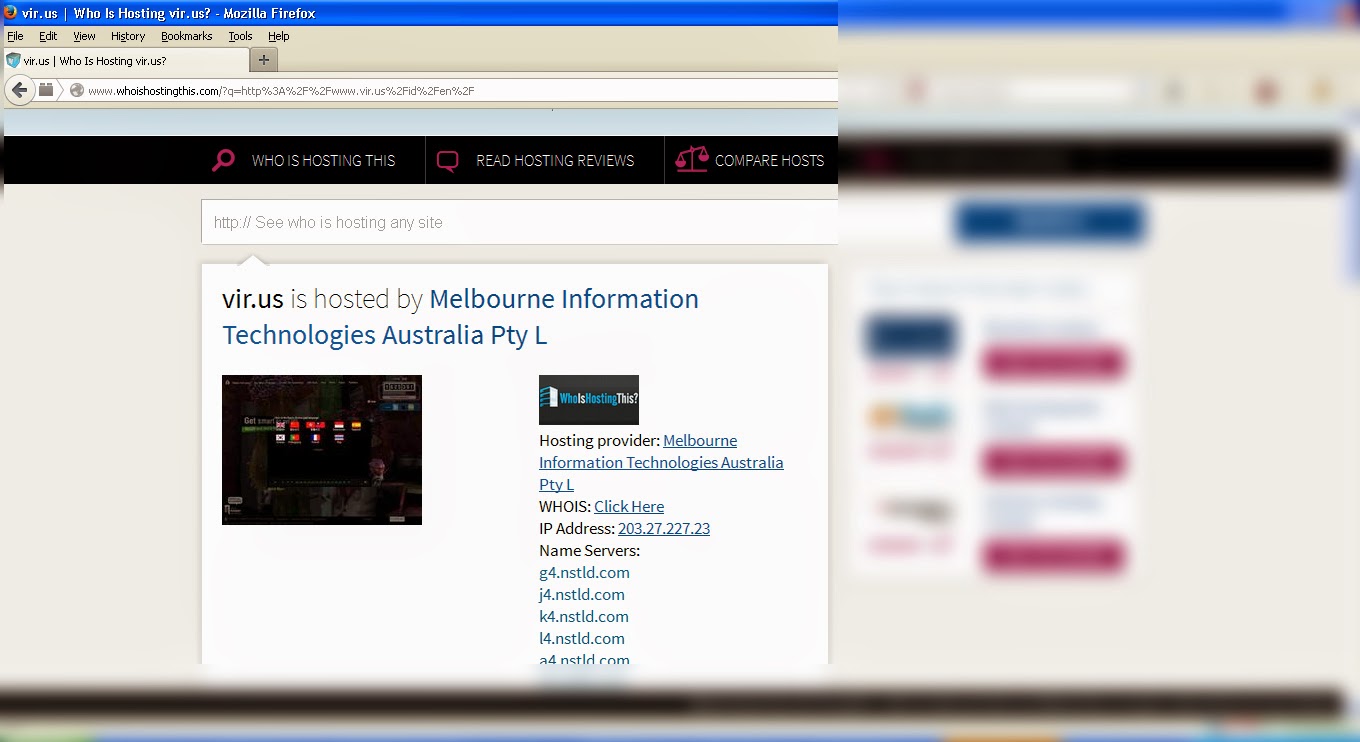This screenshot has height=742, width=1360.
Task: Click the 'Name Servers:' label
Action: click(x=589, y=550)
